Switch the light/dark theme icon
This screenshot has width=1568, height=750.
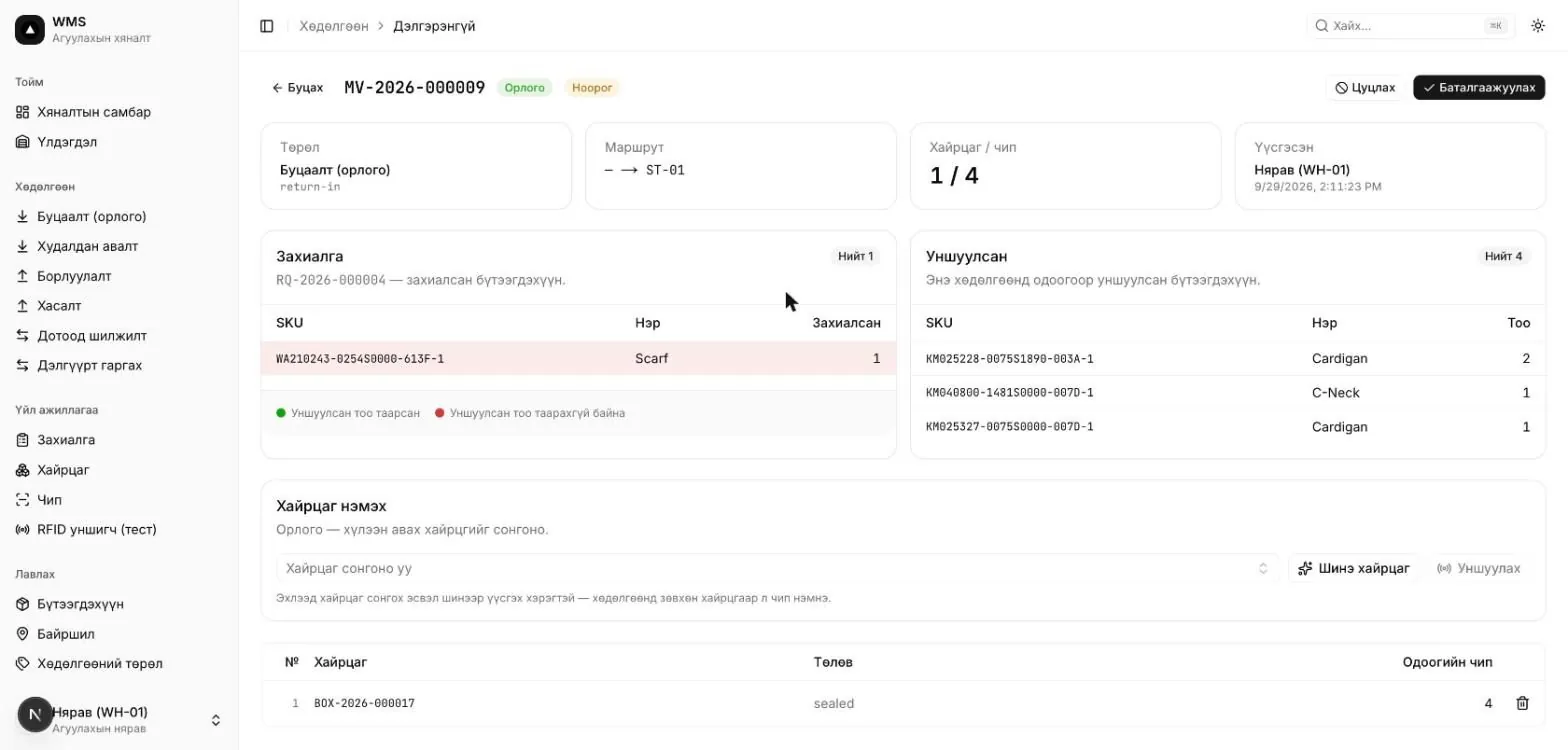point(1538,26)
